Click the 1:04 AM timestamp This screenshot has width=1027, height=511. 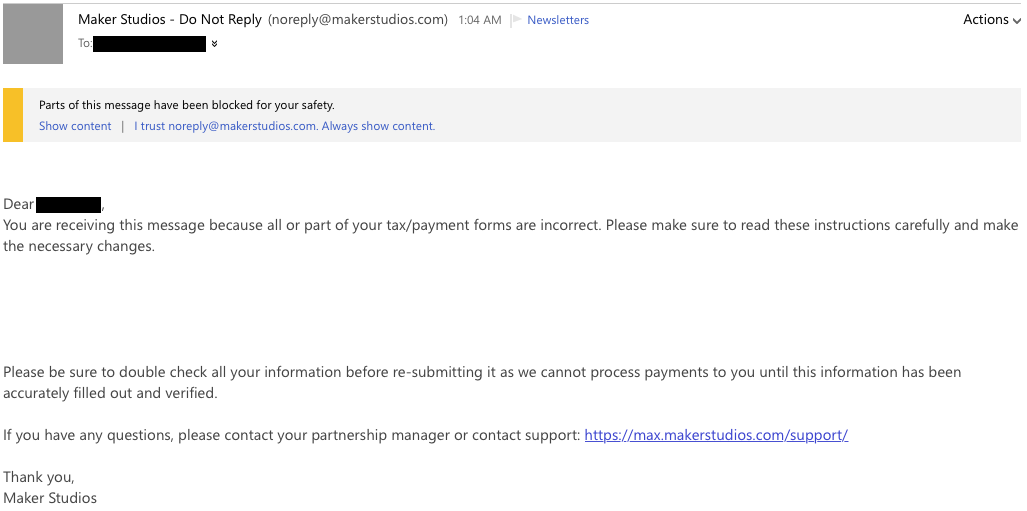pyautogui.click(x=479, y=20)
